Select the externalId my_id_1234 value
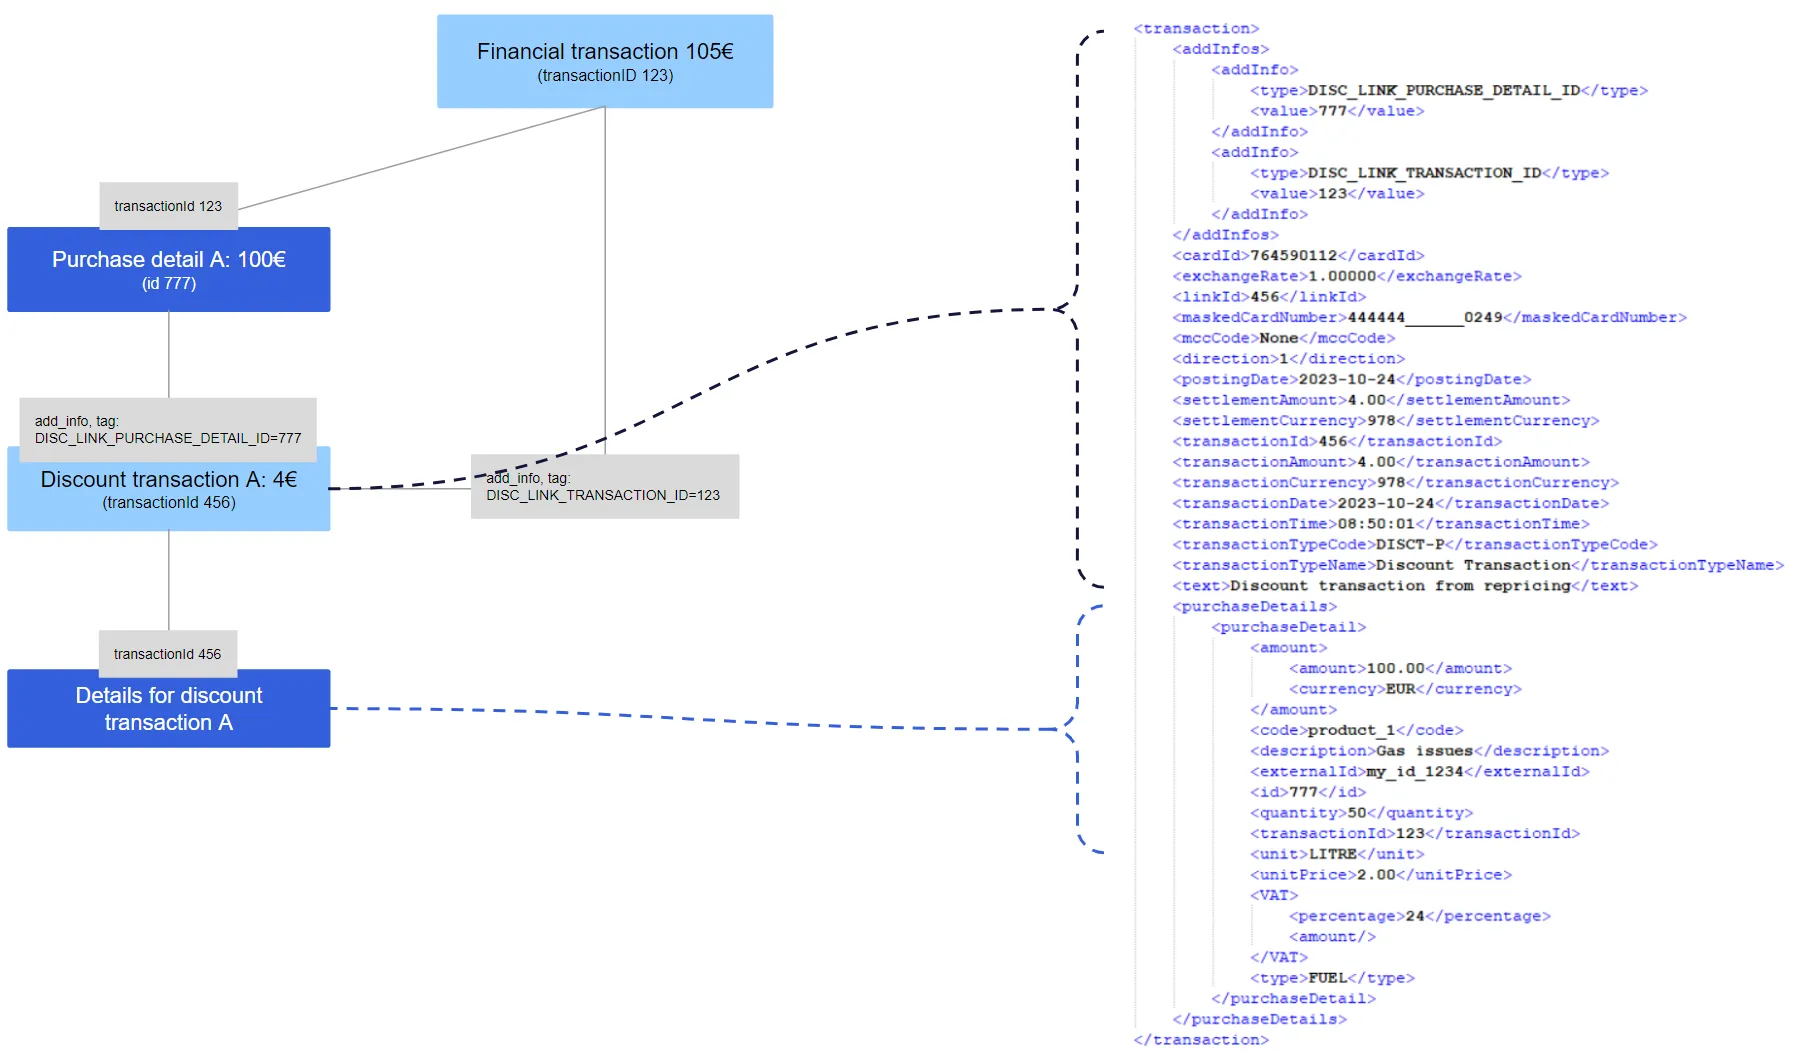 click(1413, 771)
